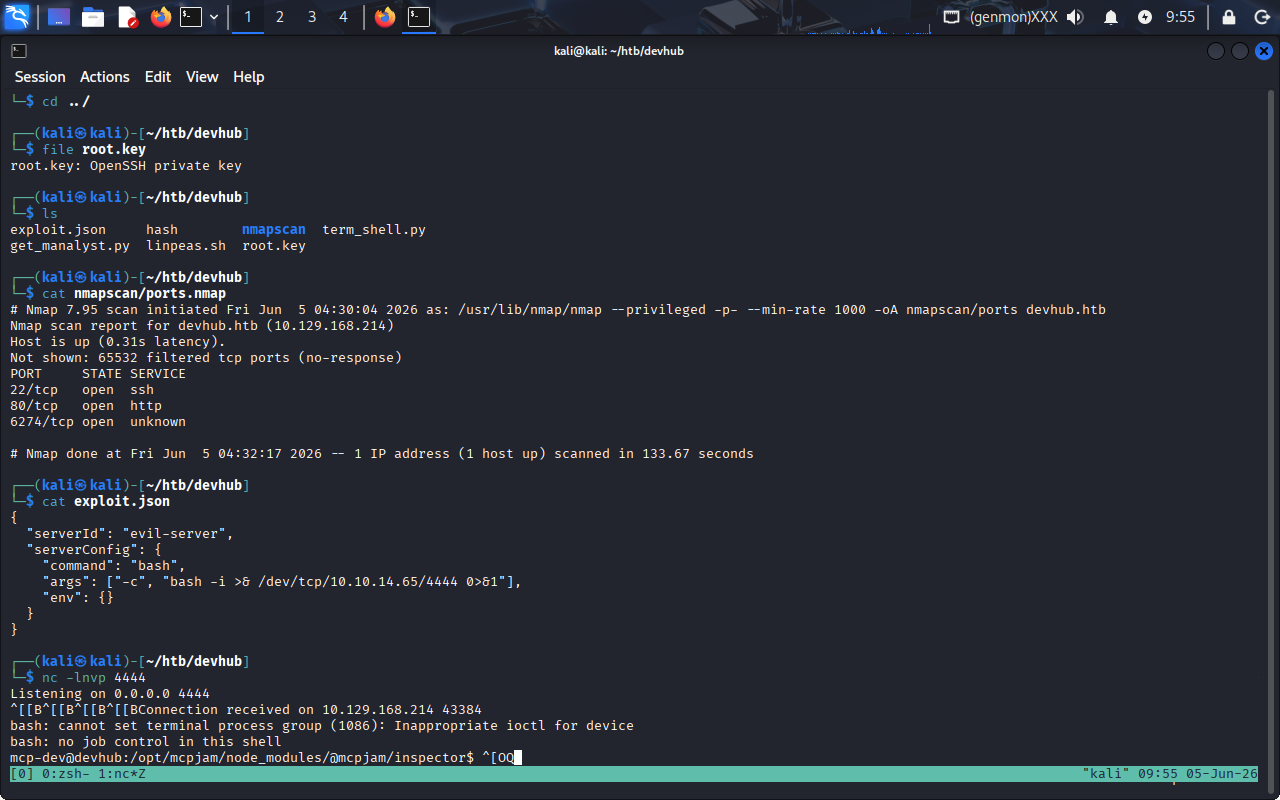
Task: Open the Session menu
Action: click(x=40, y=77)
